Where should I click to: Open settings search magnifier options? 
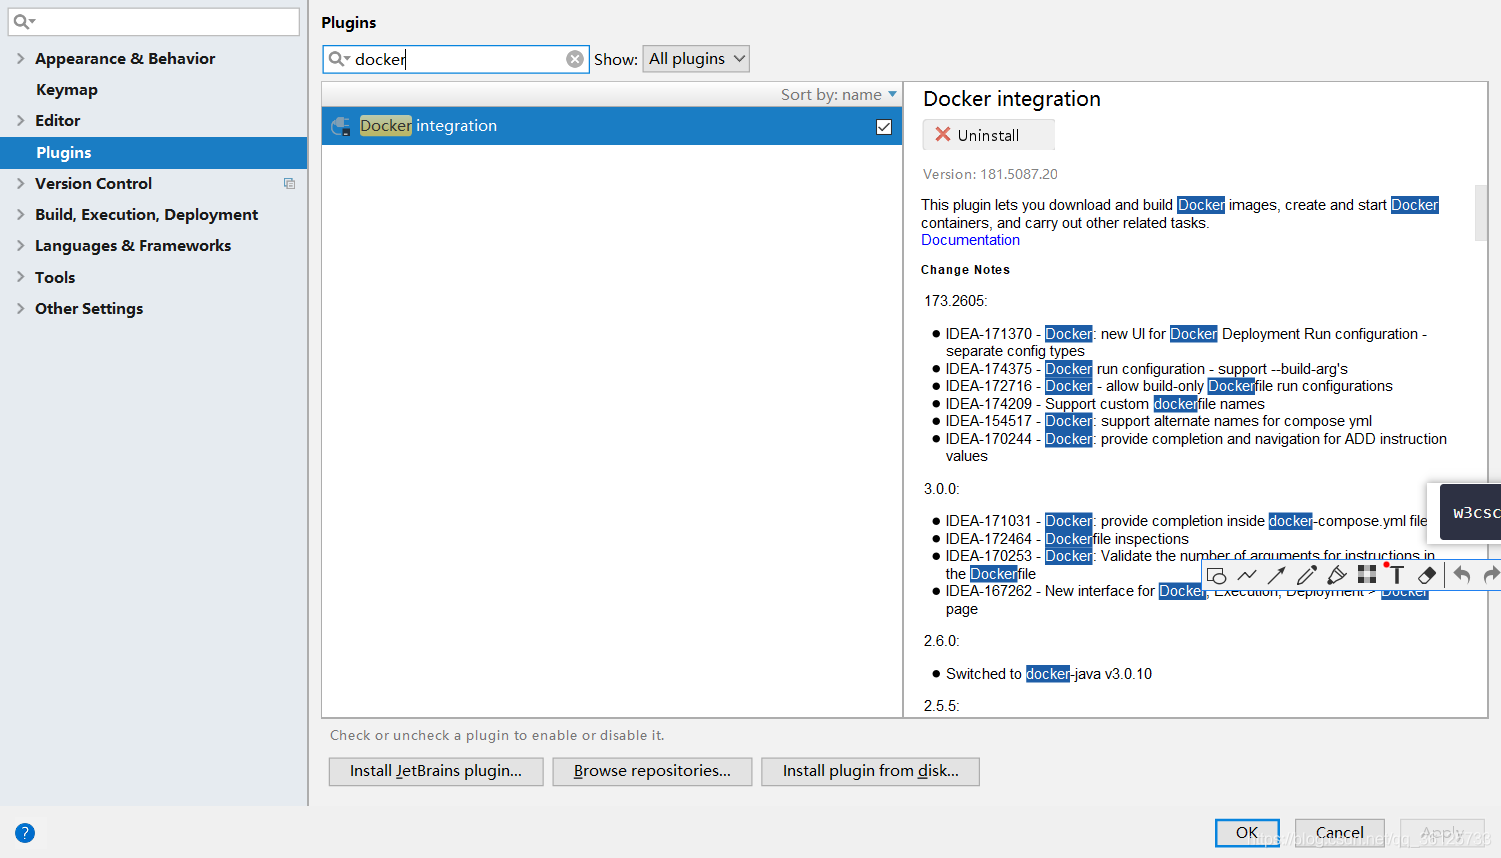pos(24,21)
